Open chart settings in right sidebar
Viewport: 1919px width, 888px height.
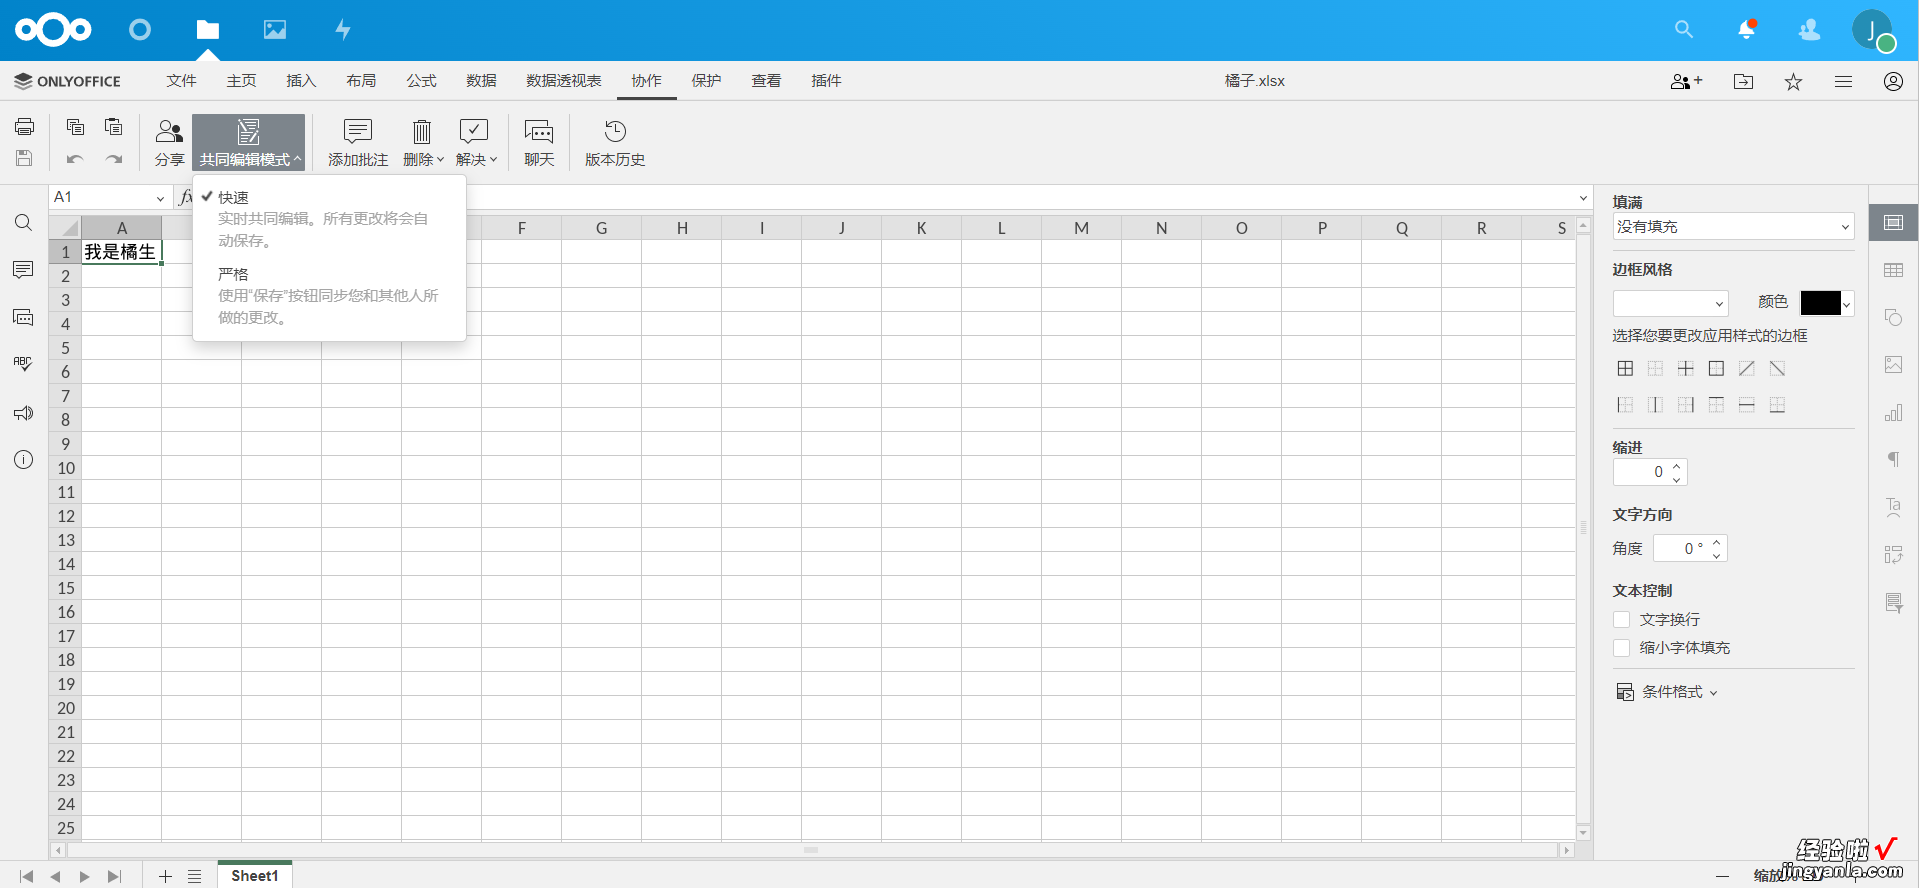1893,412
